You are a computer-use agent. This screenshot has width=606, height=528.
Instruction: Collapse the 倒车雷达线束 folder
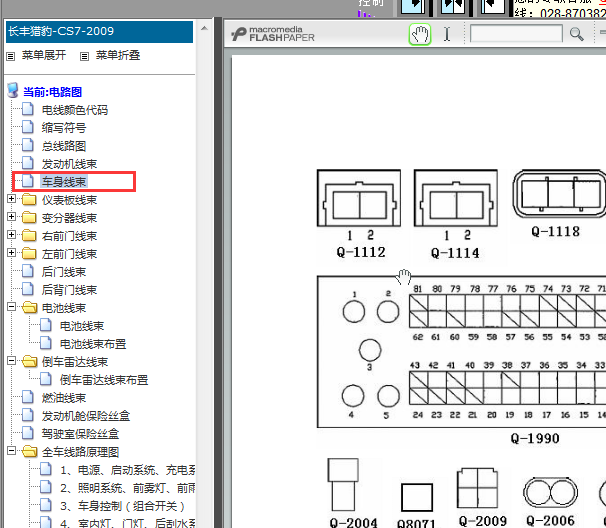click(x=12, y=361)
